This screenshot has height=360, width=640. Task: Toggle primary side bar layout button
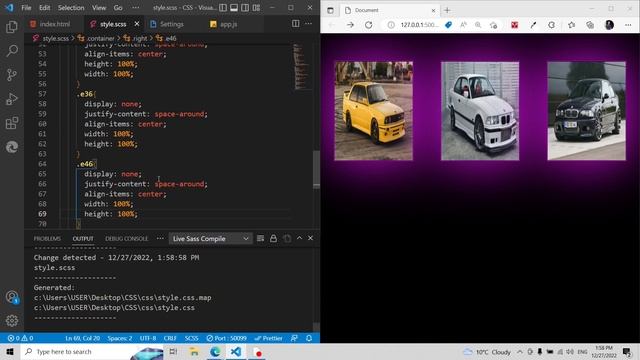tap(223, 8)
